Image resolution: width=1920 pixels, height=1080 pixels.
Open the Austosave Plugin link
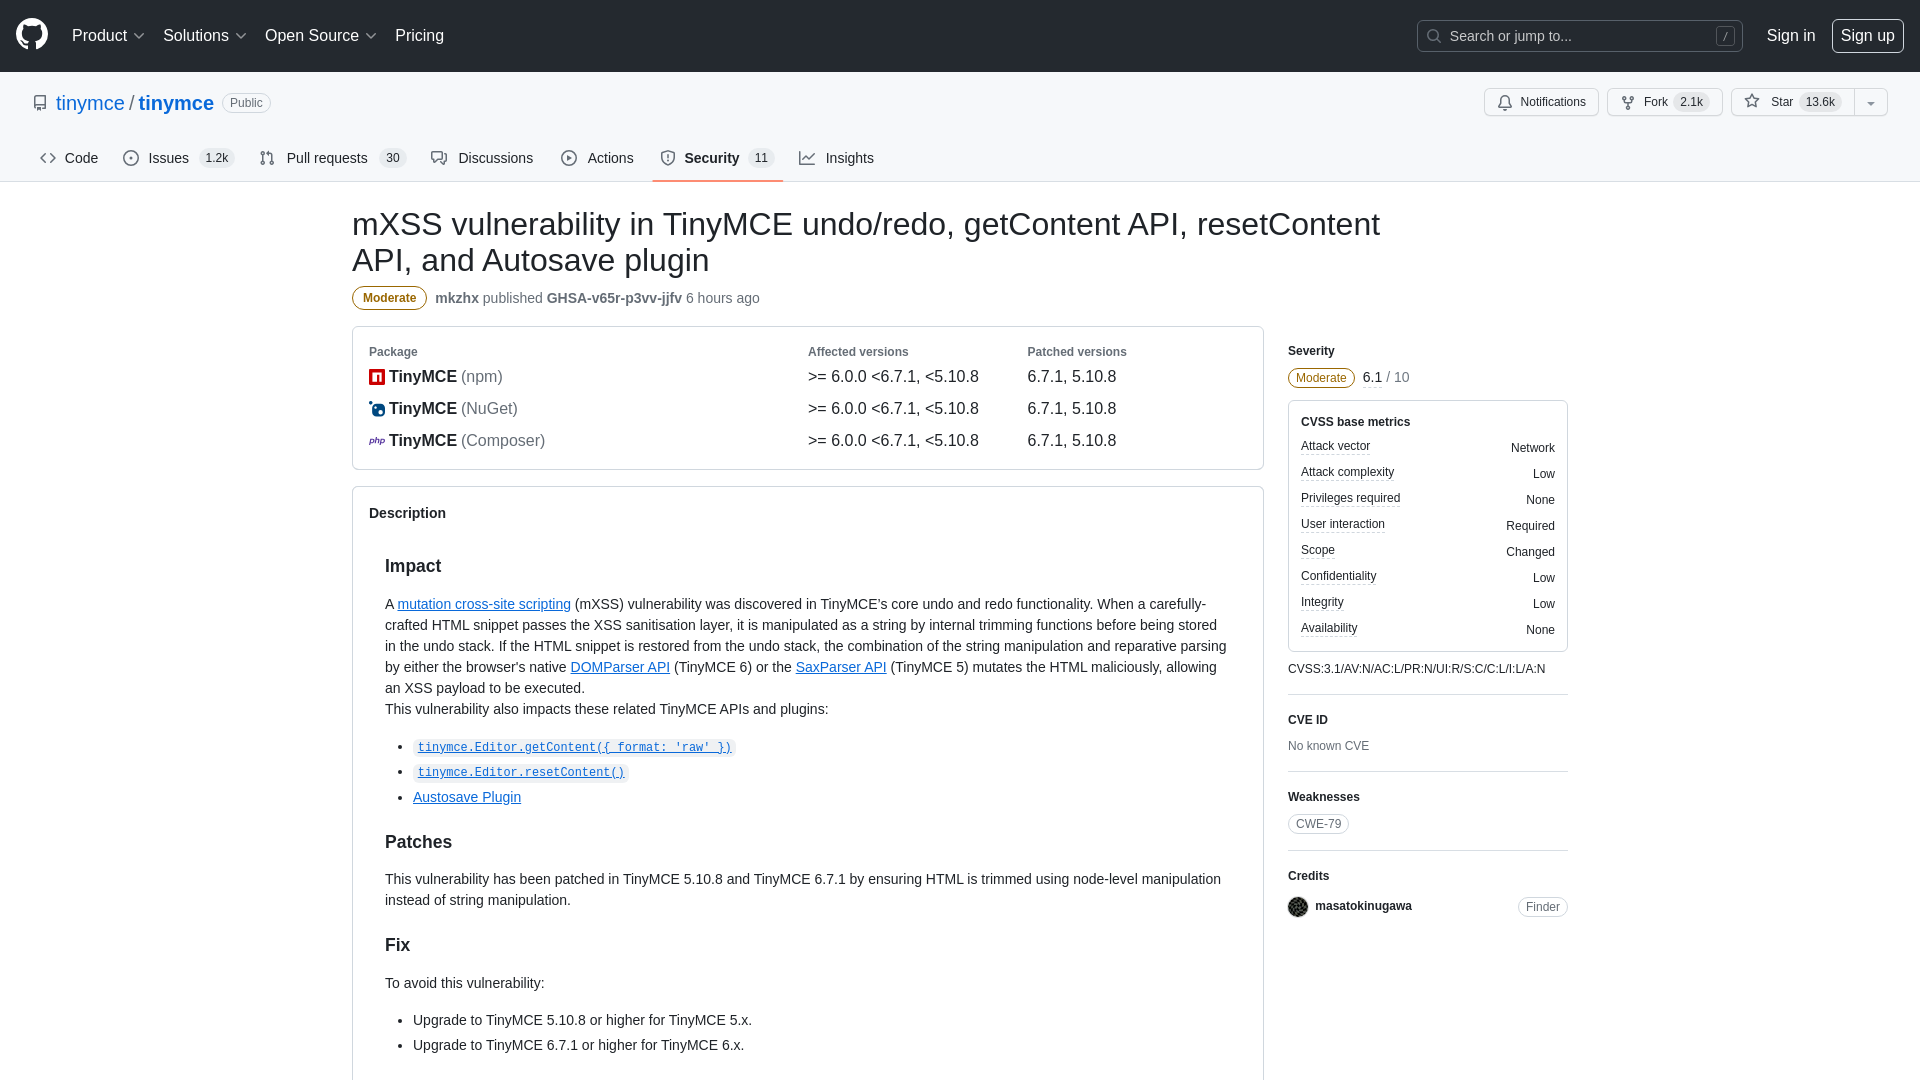tap(467, 797)
